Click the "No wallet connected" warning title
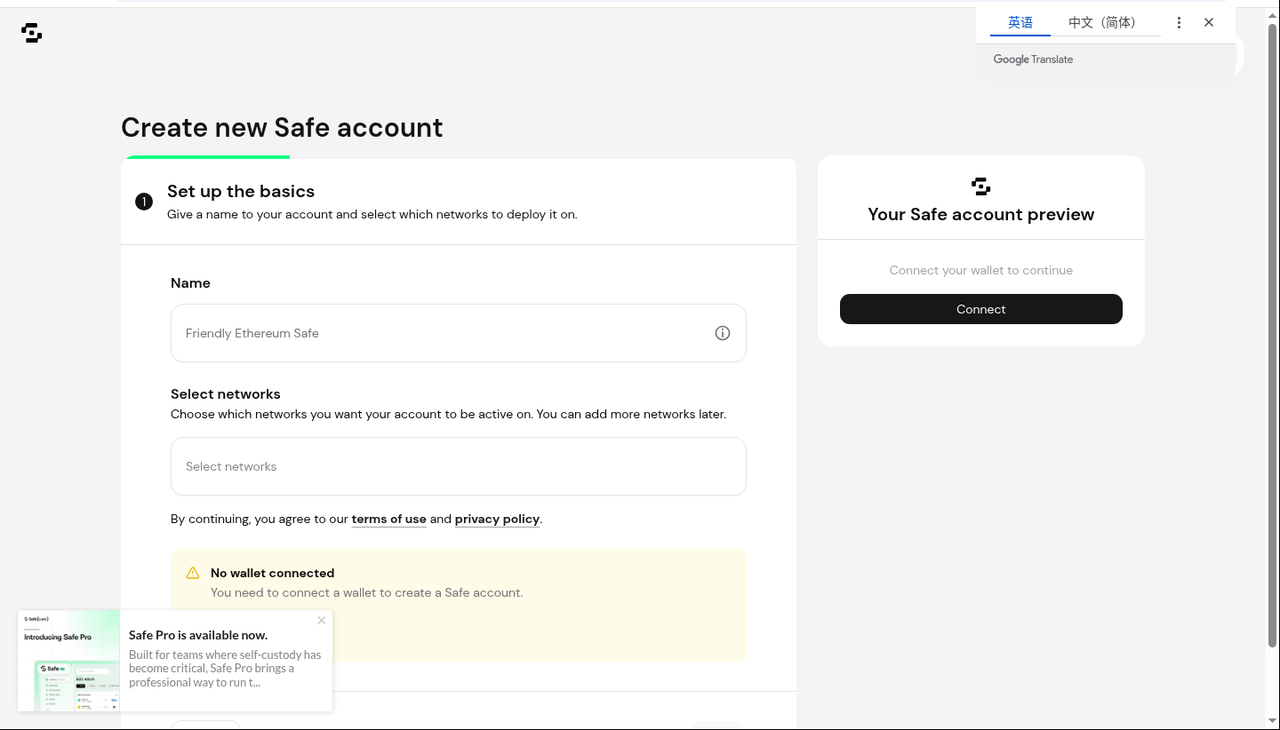 click(272, 573)
